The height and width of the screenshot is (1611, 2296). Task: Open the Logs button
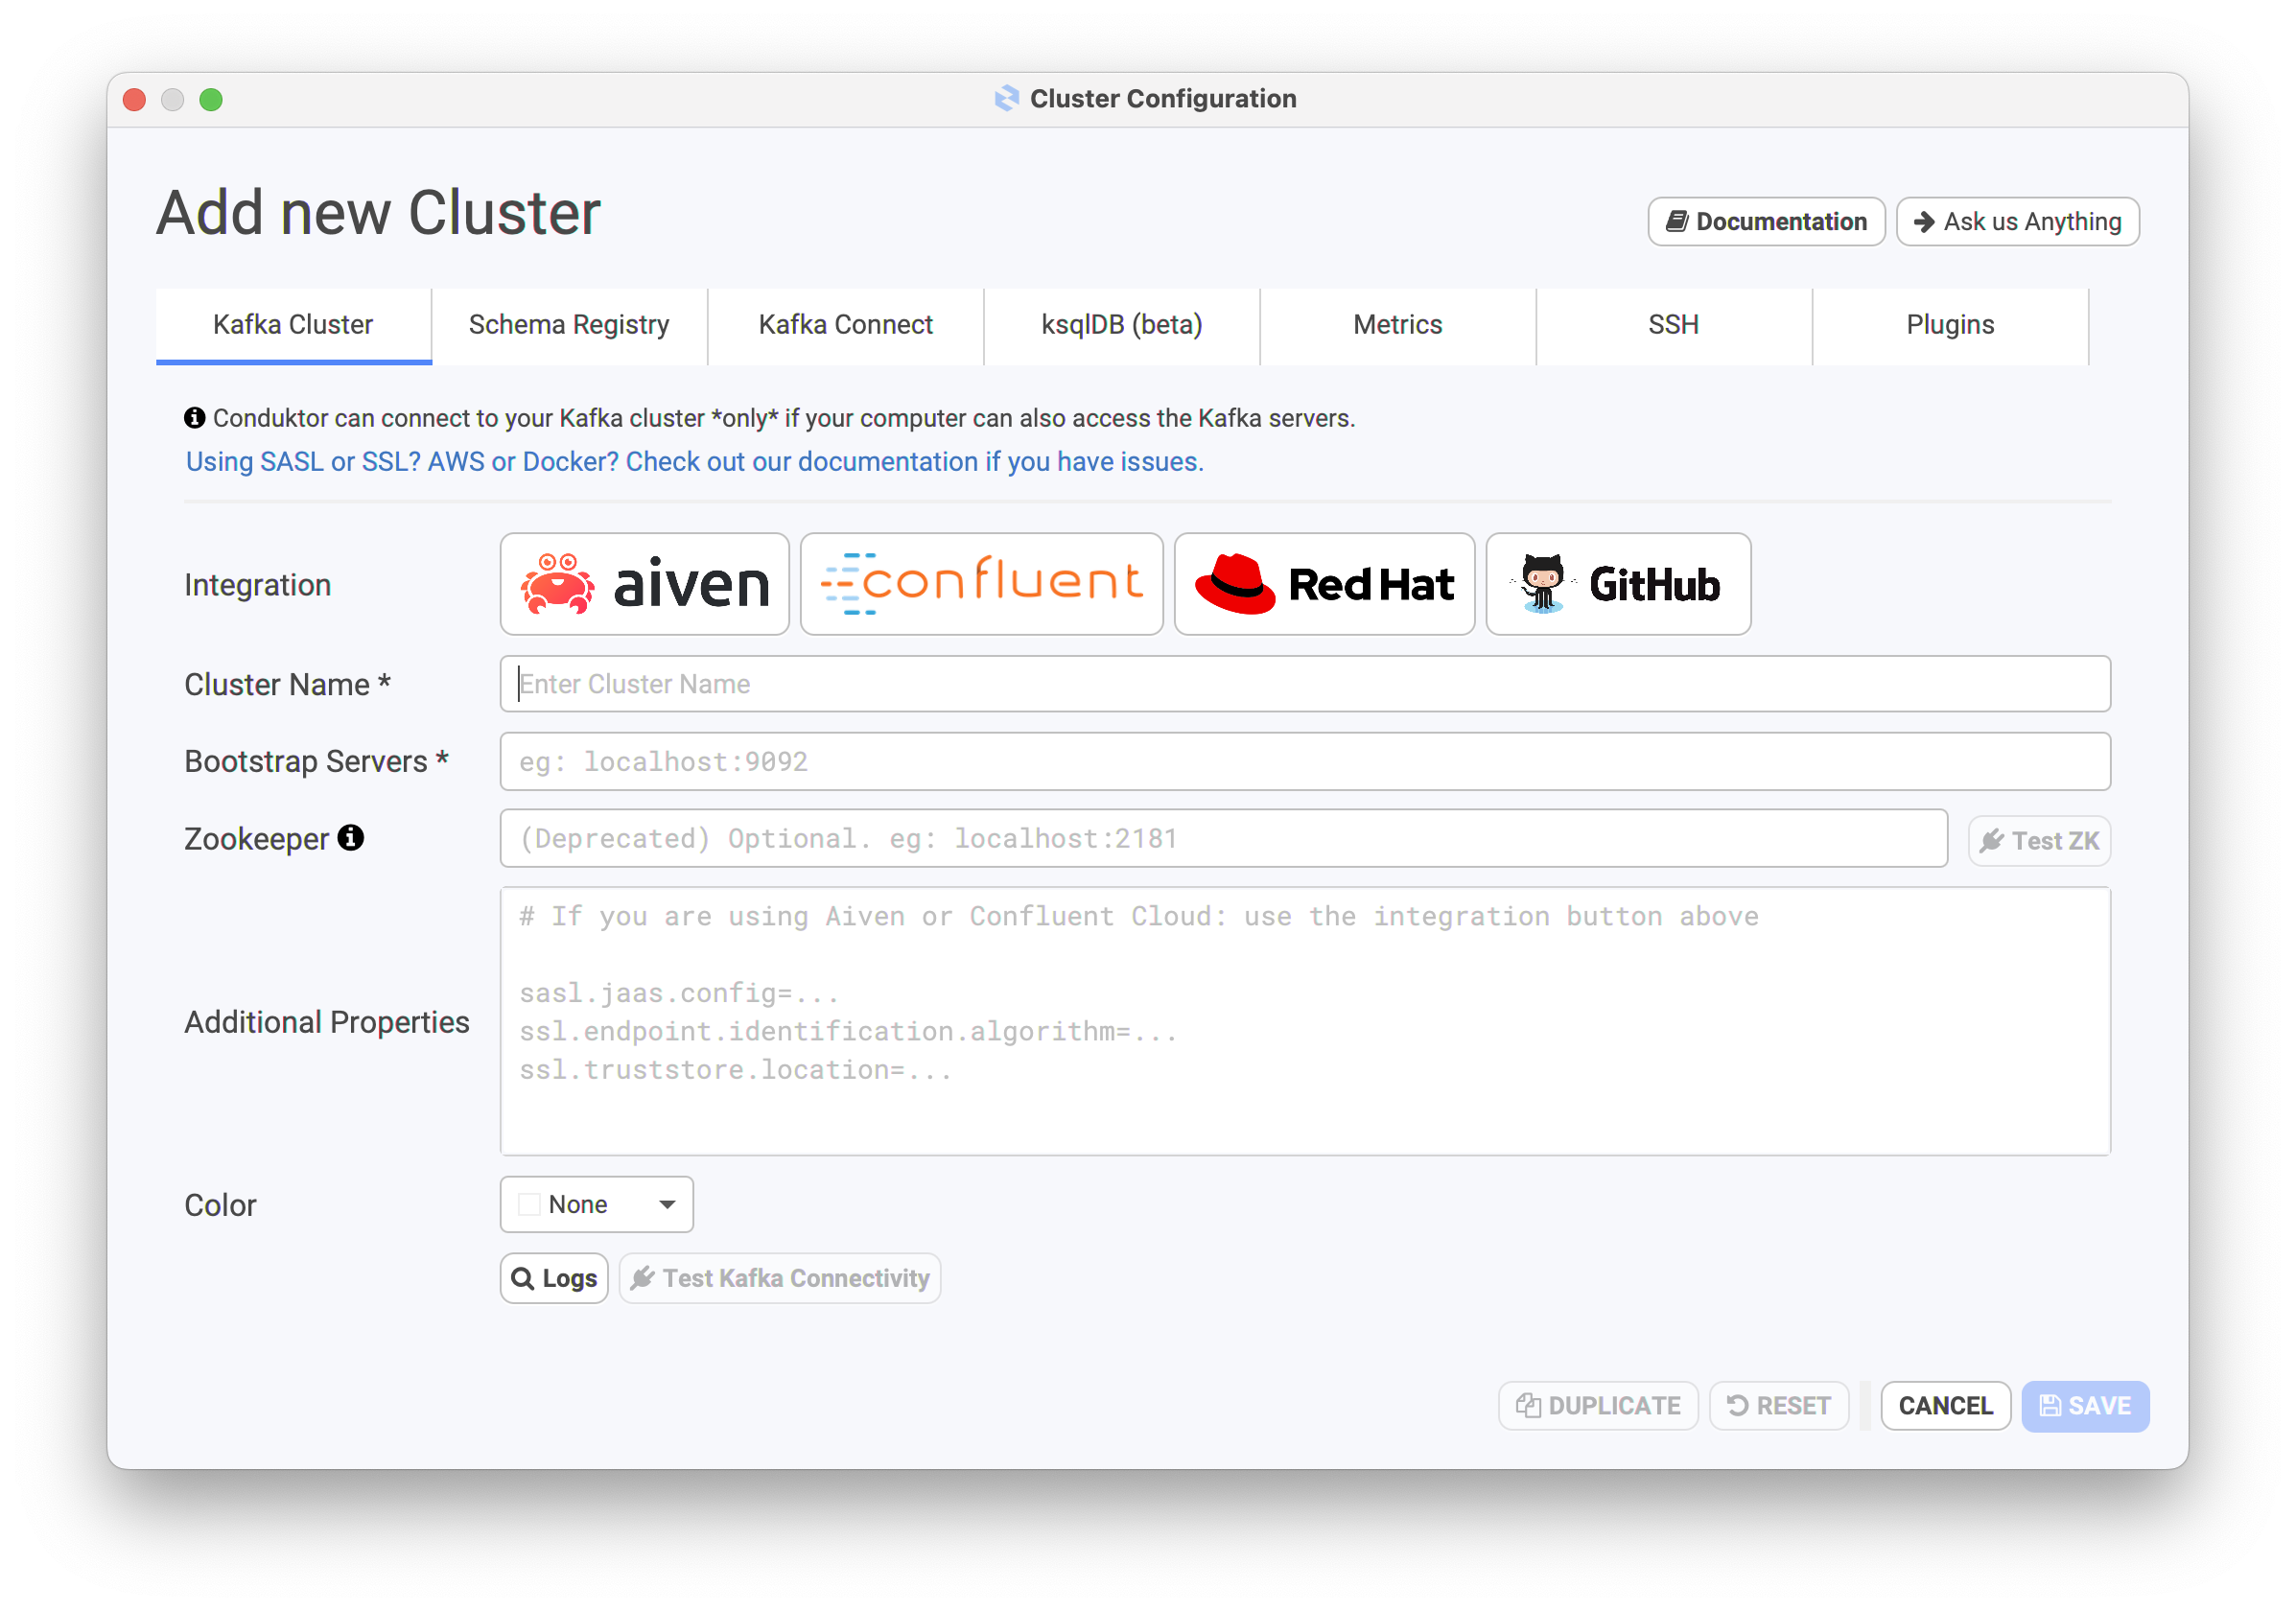pyautogui.click(x=554, y=1278)
